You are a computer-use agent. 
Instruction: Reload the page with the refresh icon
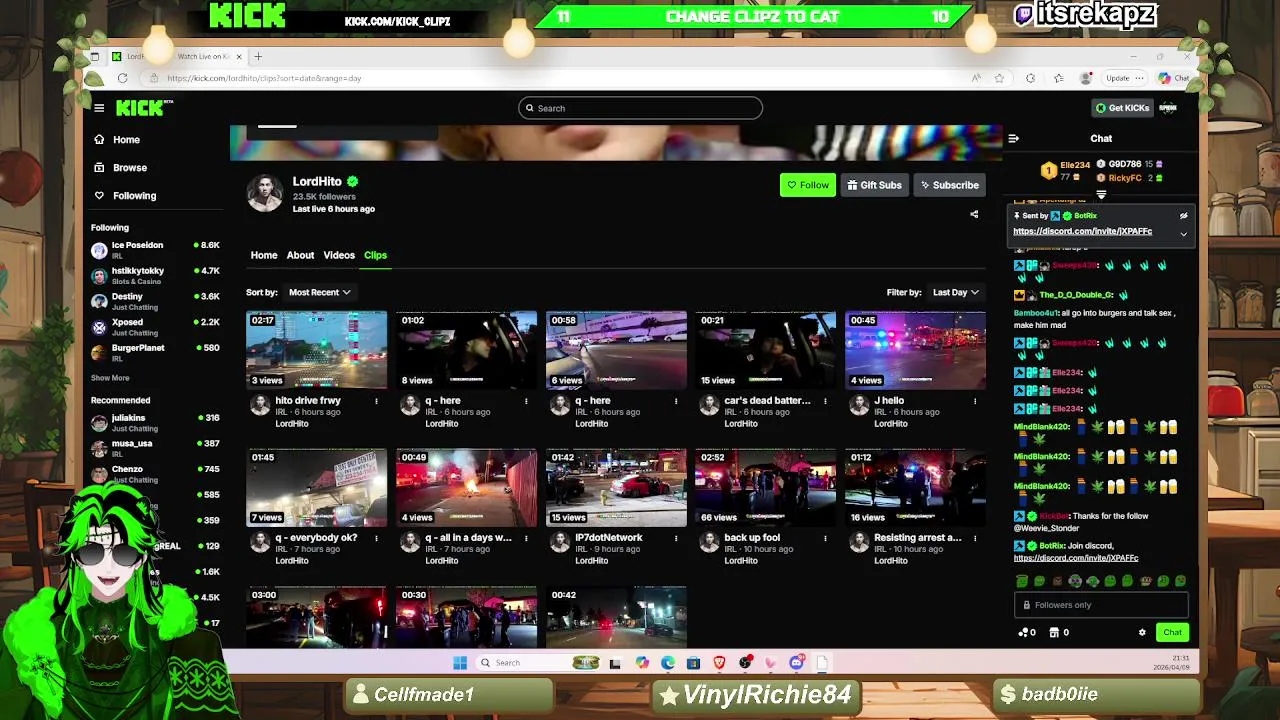122,78
